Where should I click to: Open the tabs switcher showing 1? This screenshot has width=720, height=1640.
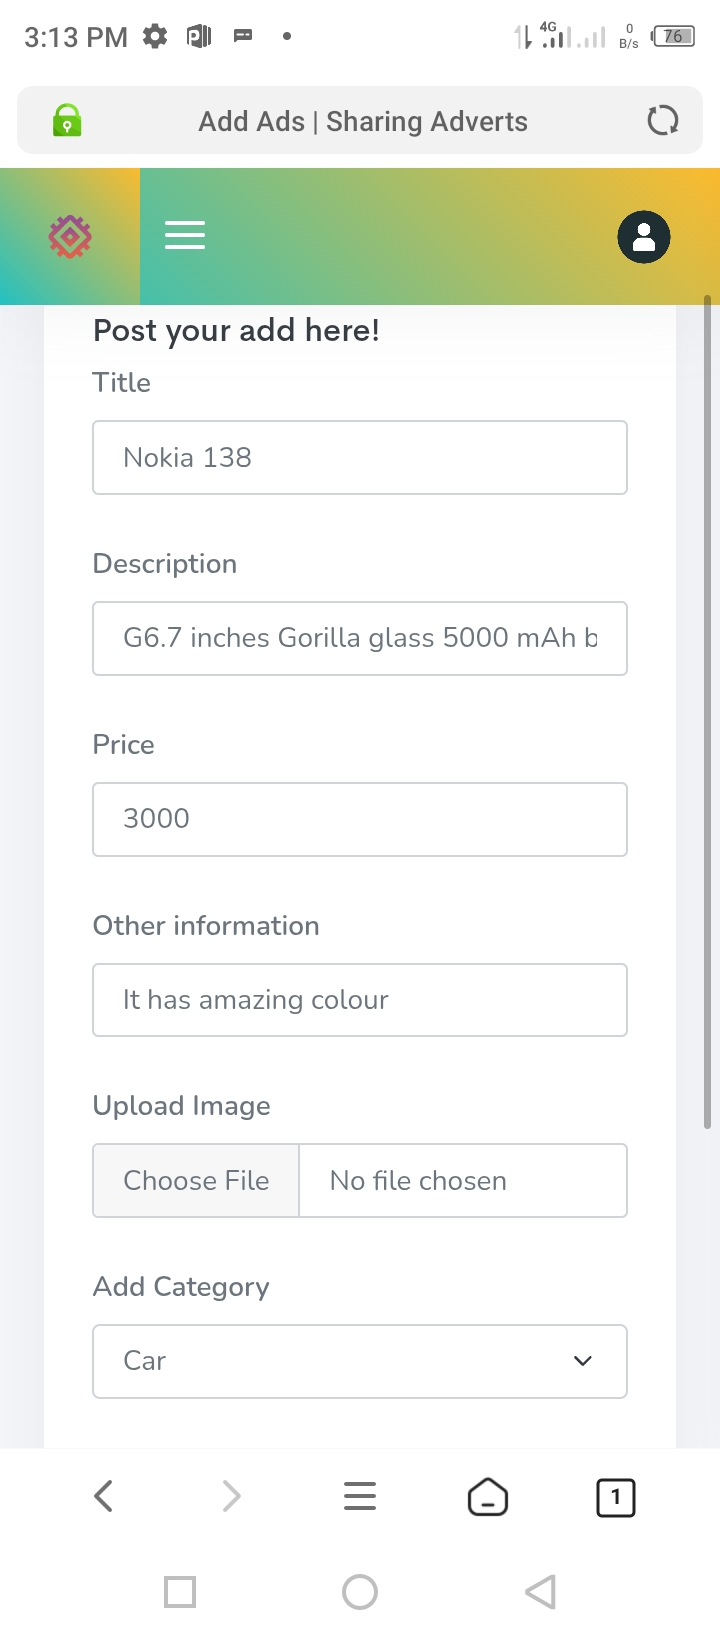click(616, 1497)
